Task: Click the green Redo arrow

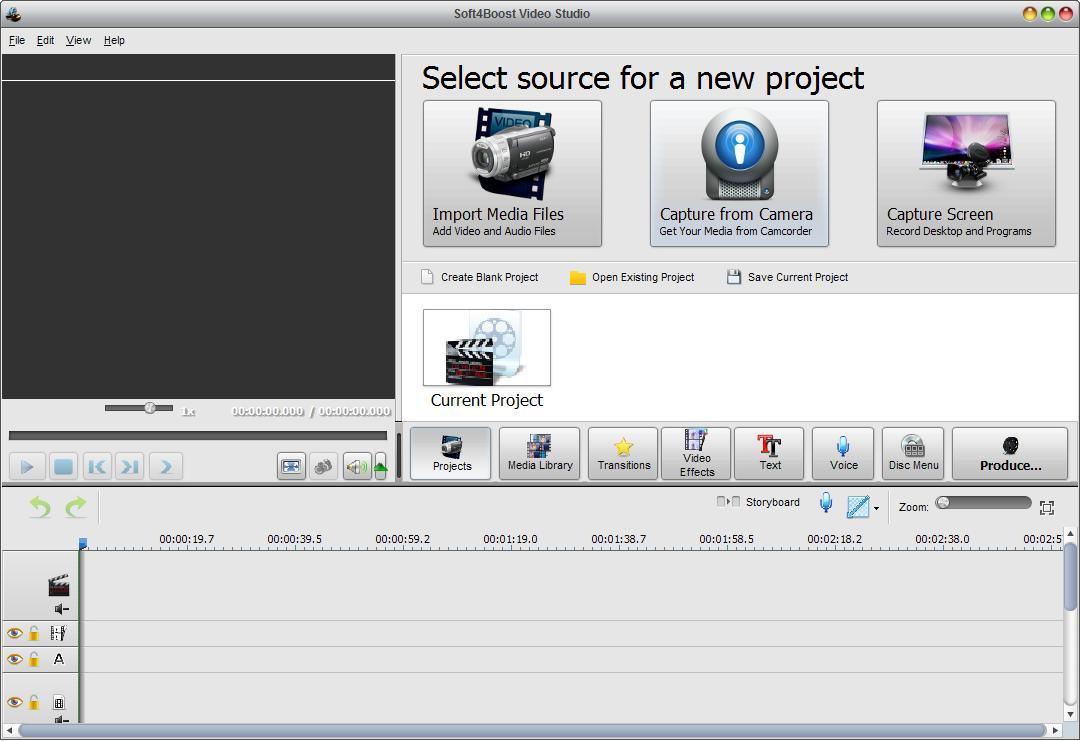Action: (76, 507)
